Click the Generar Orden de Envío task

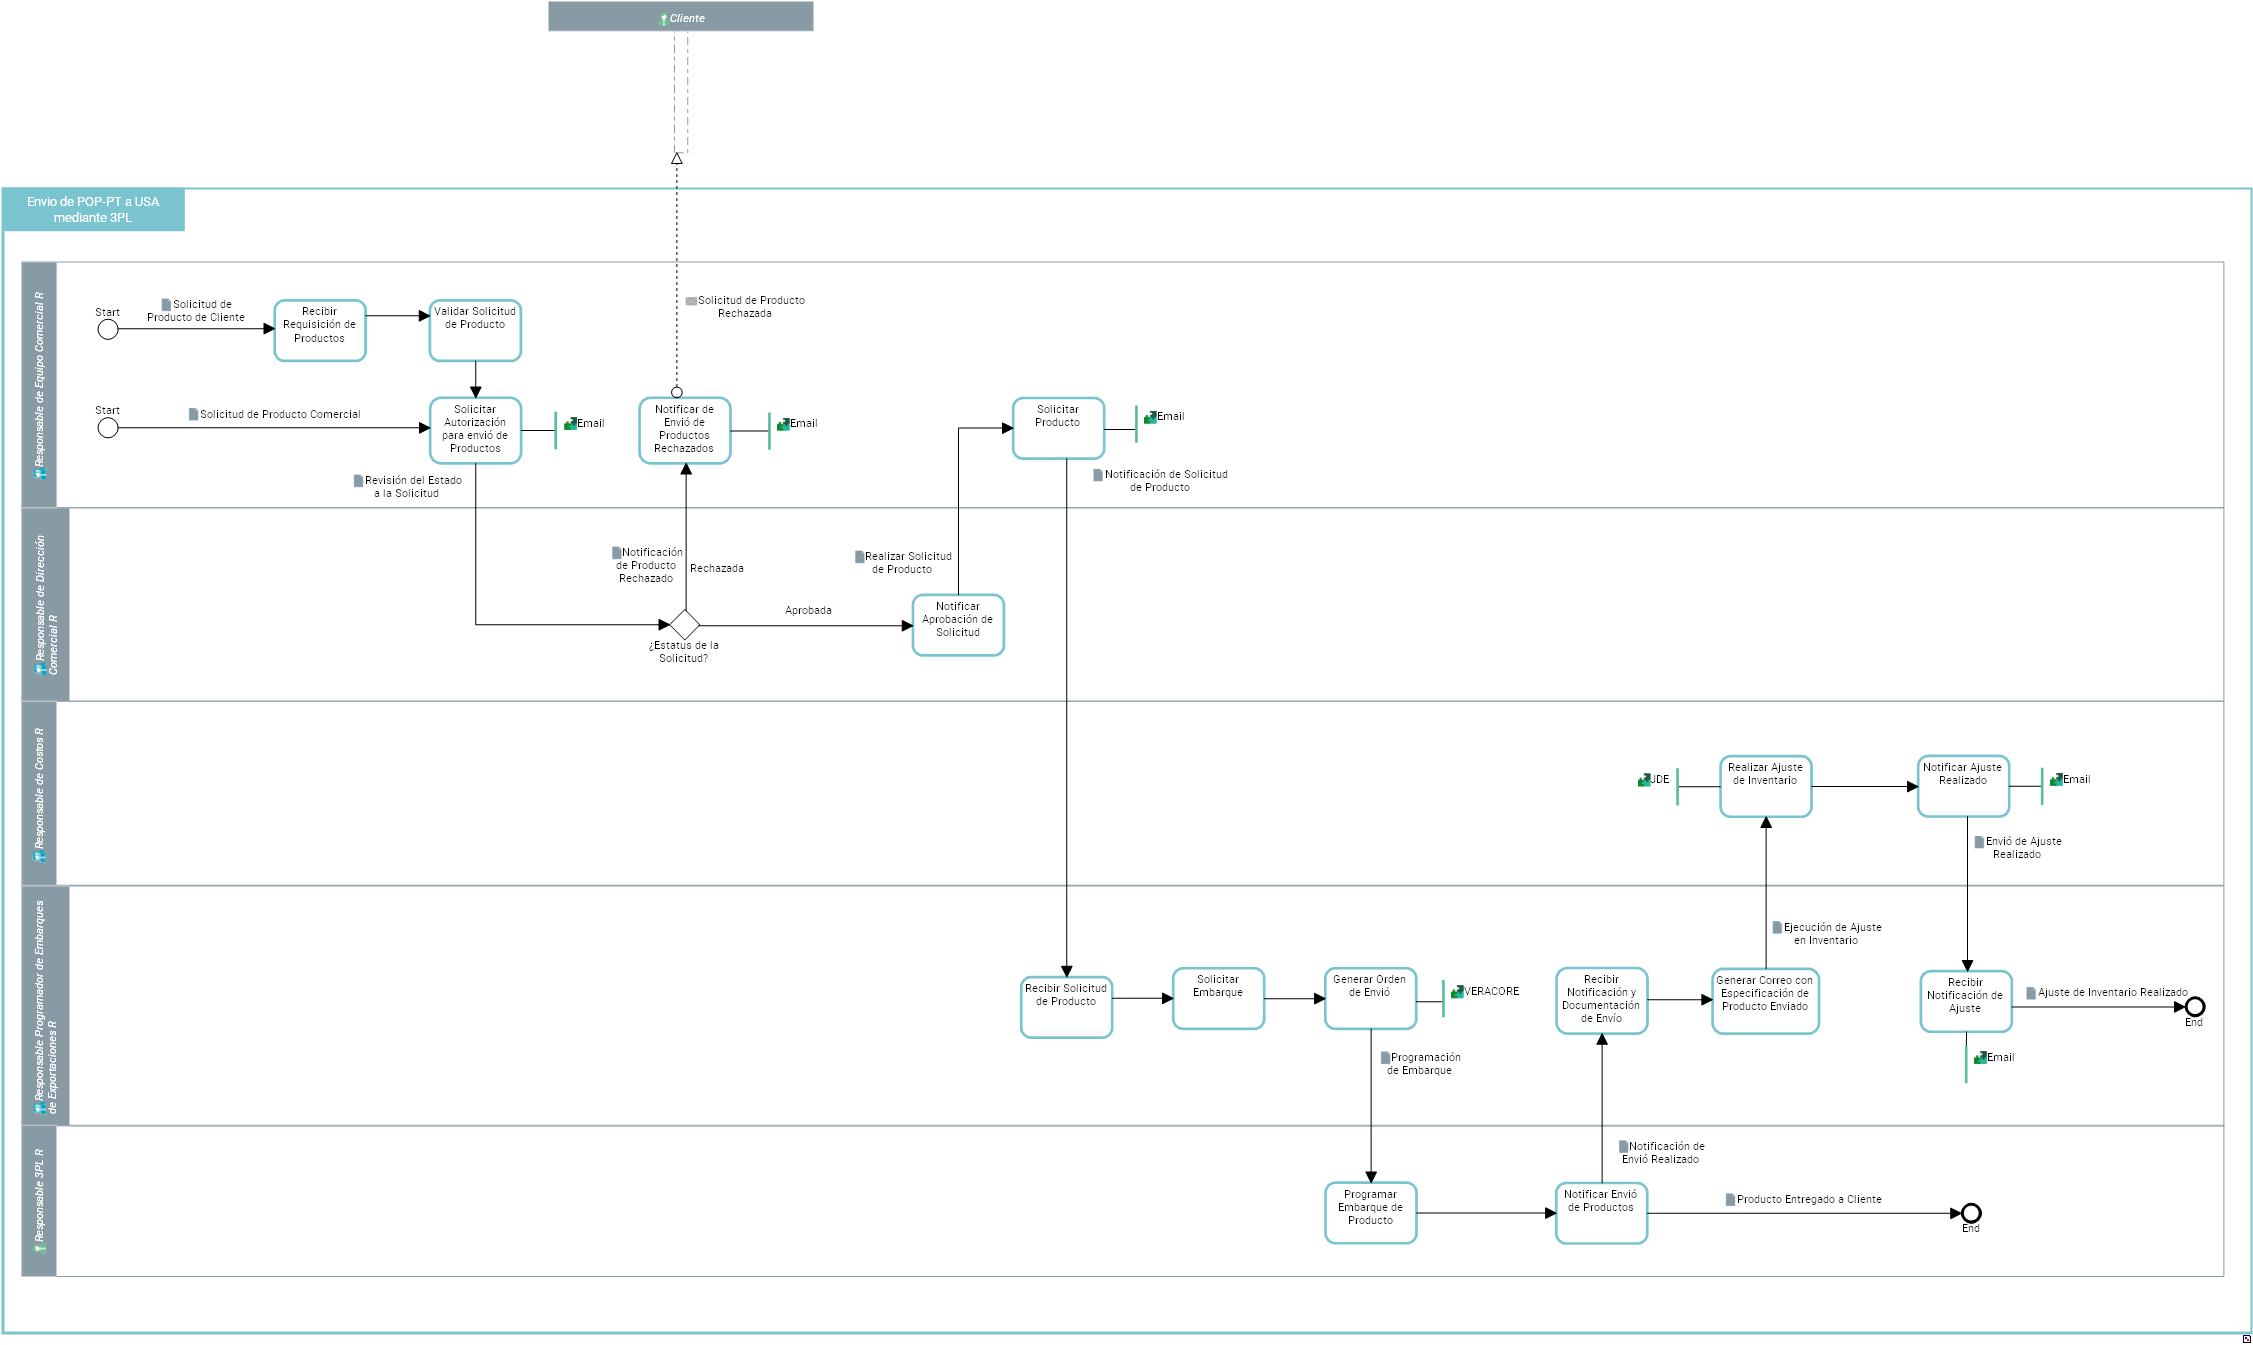click(1370, 998)
